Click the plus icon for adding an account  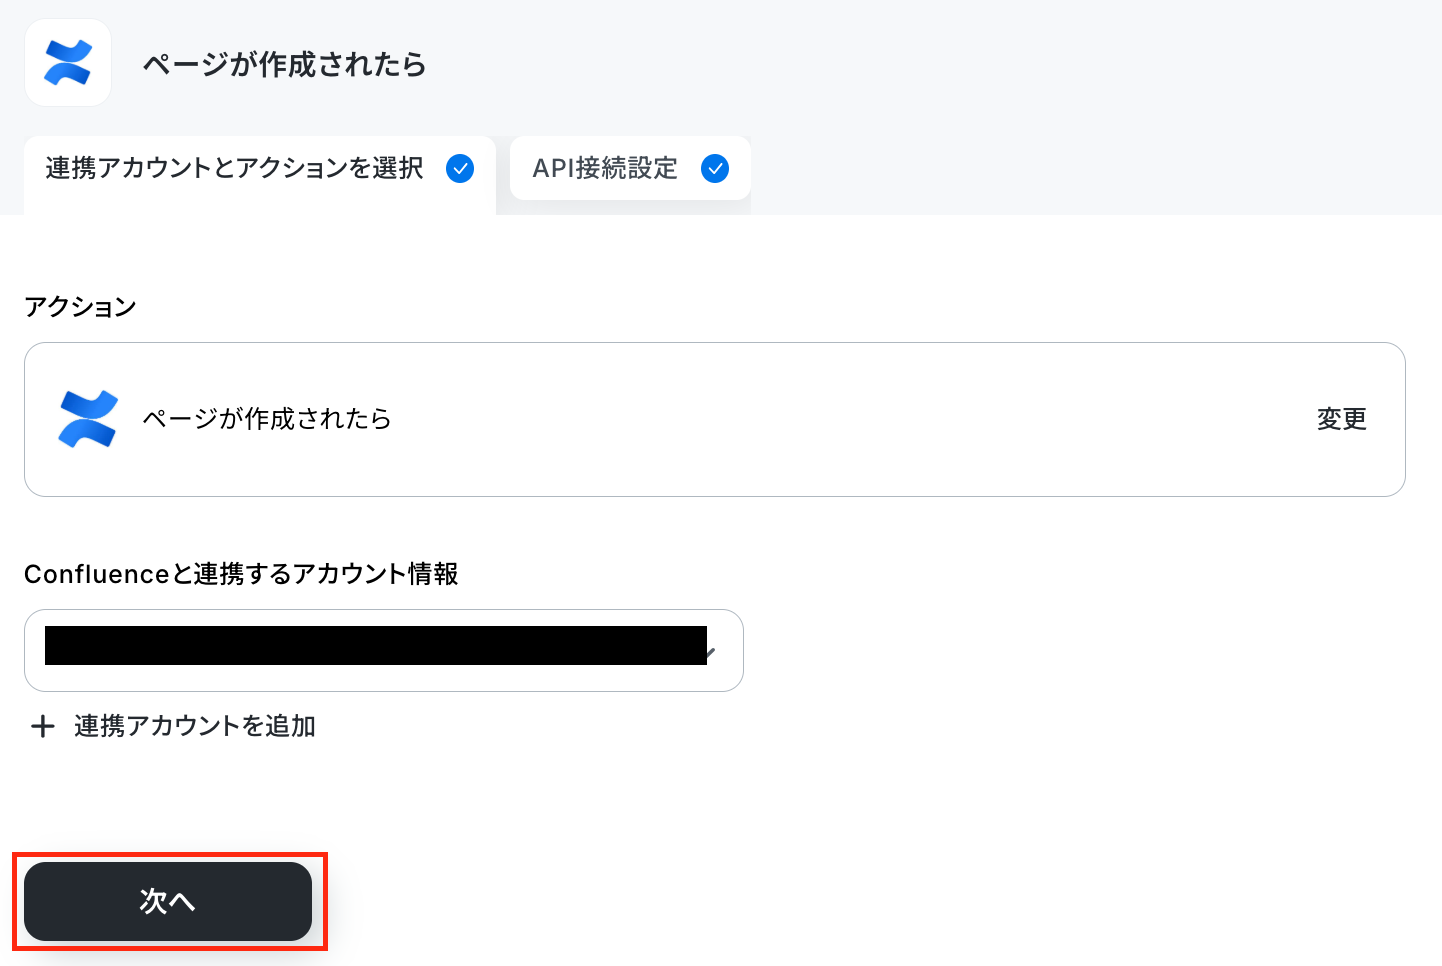pos(42,726)
